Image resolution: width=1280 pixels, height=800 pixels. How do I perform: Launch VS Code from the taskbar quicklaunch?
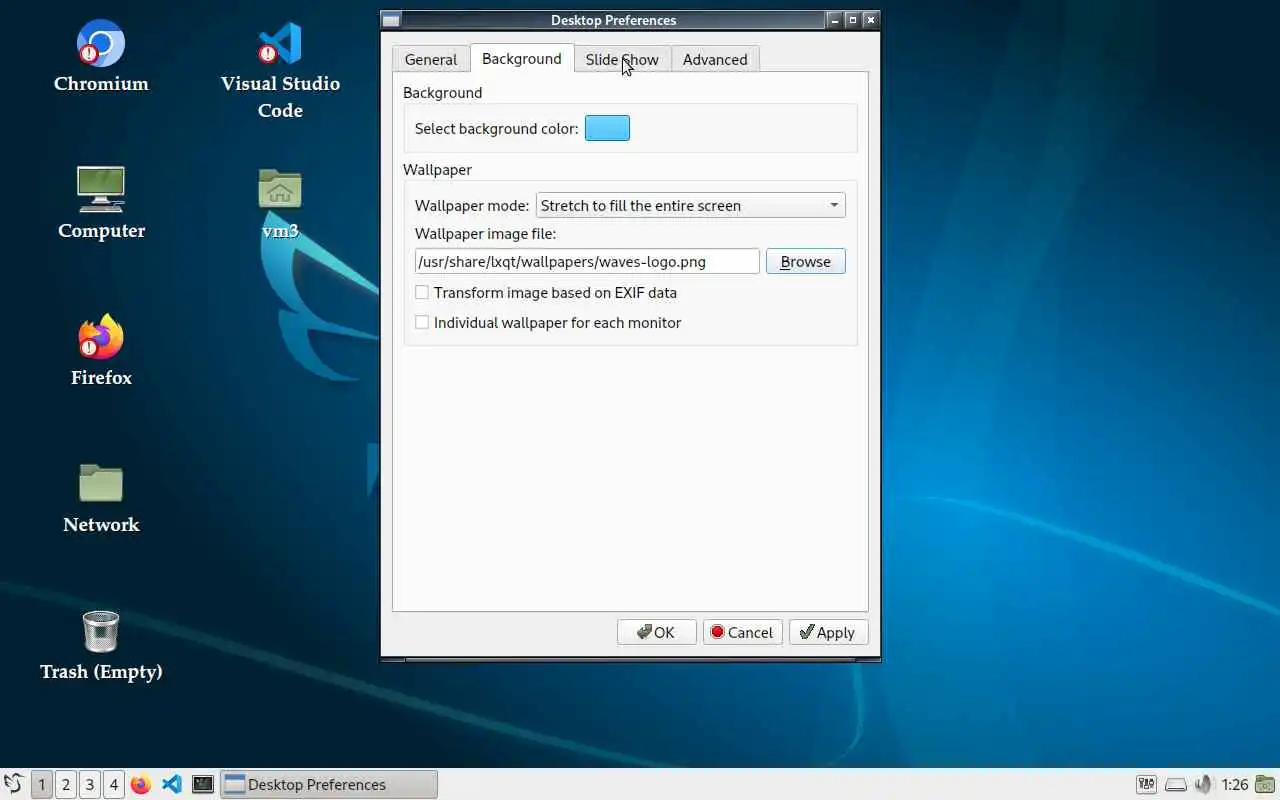pos(172,784)
